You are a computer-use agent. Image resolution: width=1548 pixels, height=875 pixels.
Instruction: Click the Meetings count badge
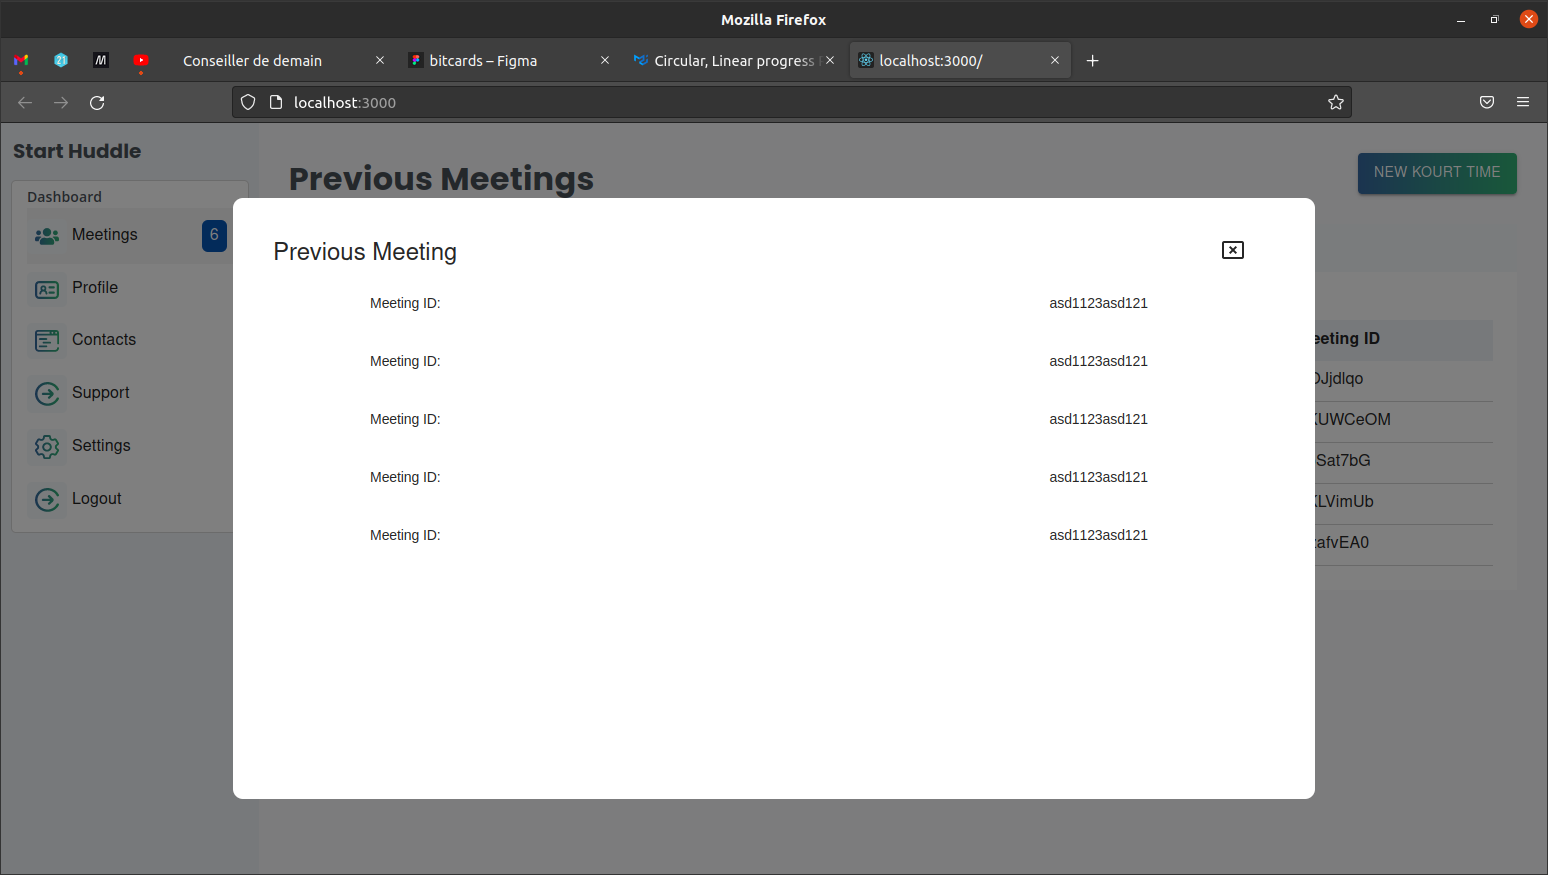point(214,235)
